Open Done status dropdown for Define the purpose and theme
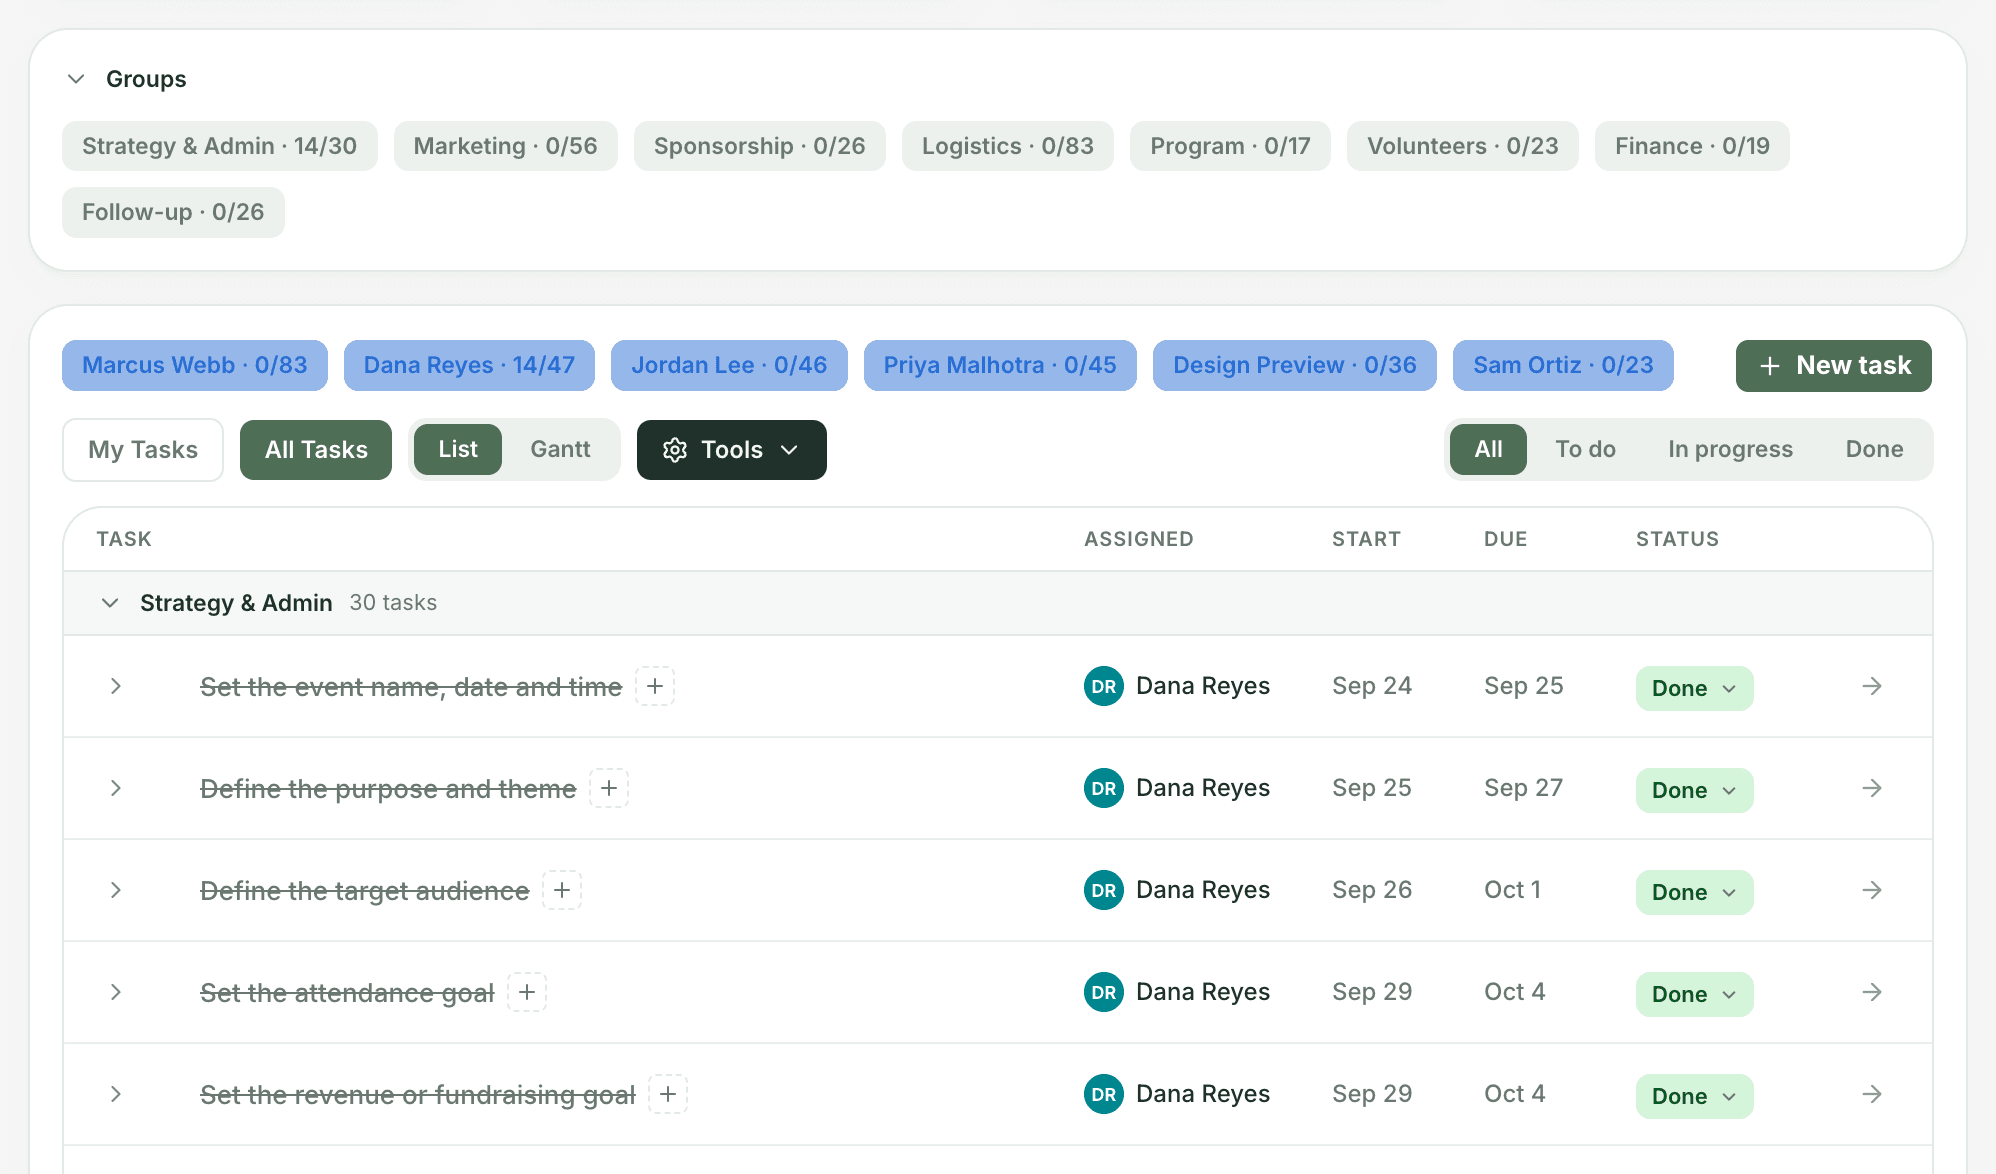The image size is (1996, 1174). click(1694, 790)
